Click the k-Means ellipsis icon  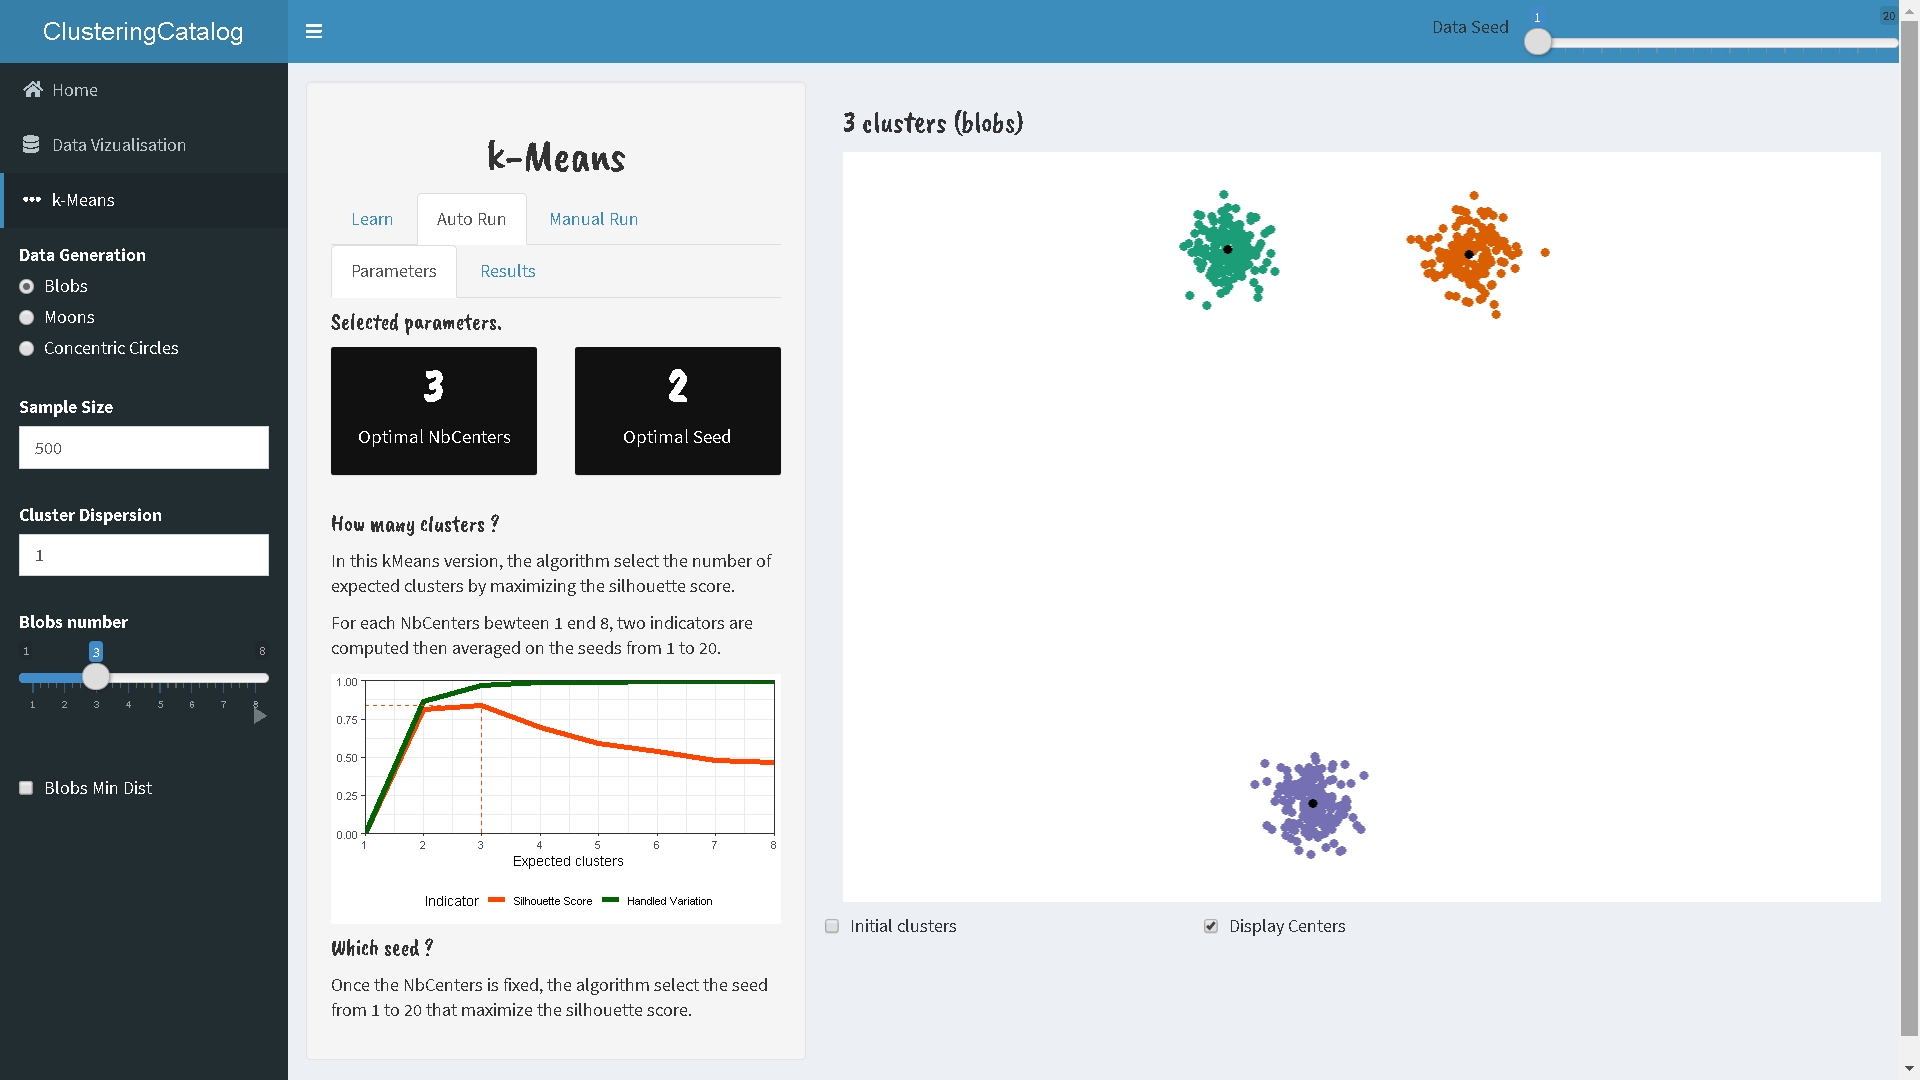click(31, 200)
